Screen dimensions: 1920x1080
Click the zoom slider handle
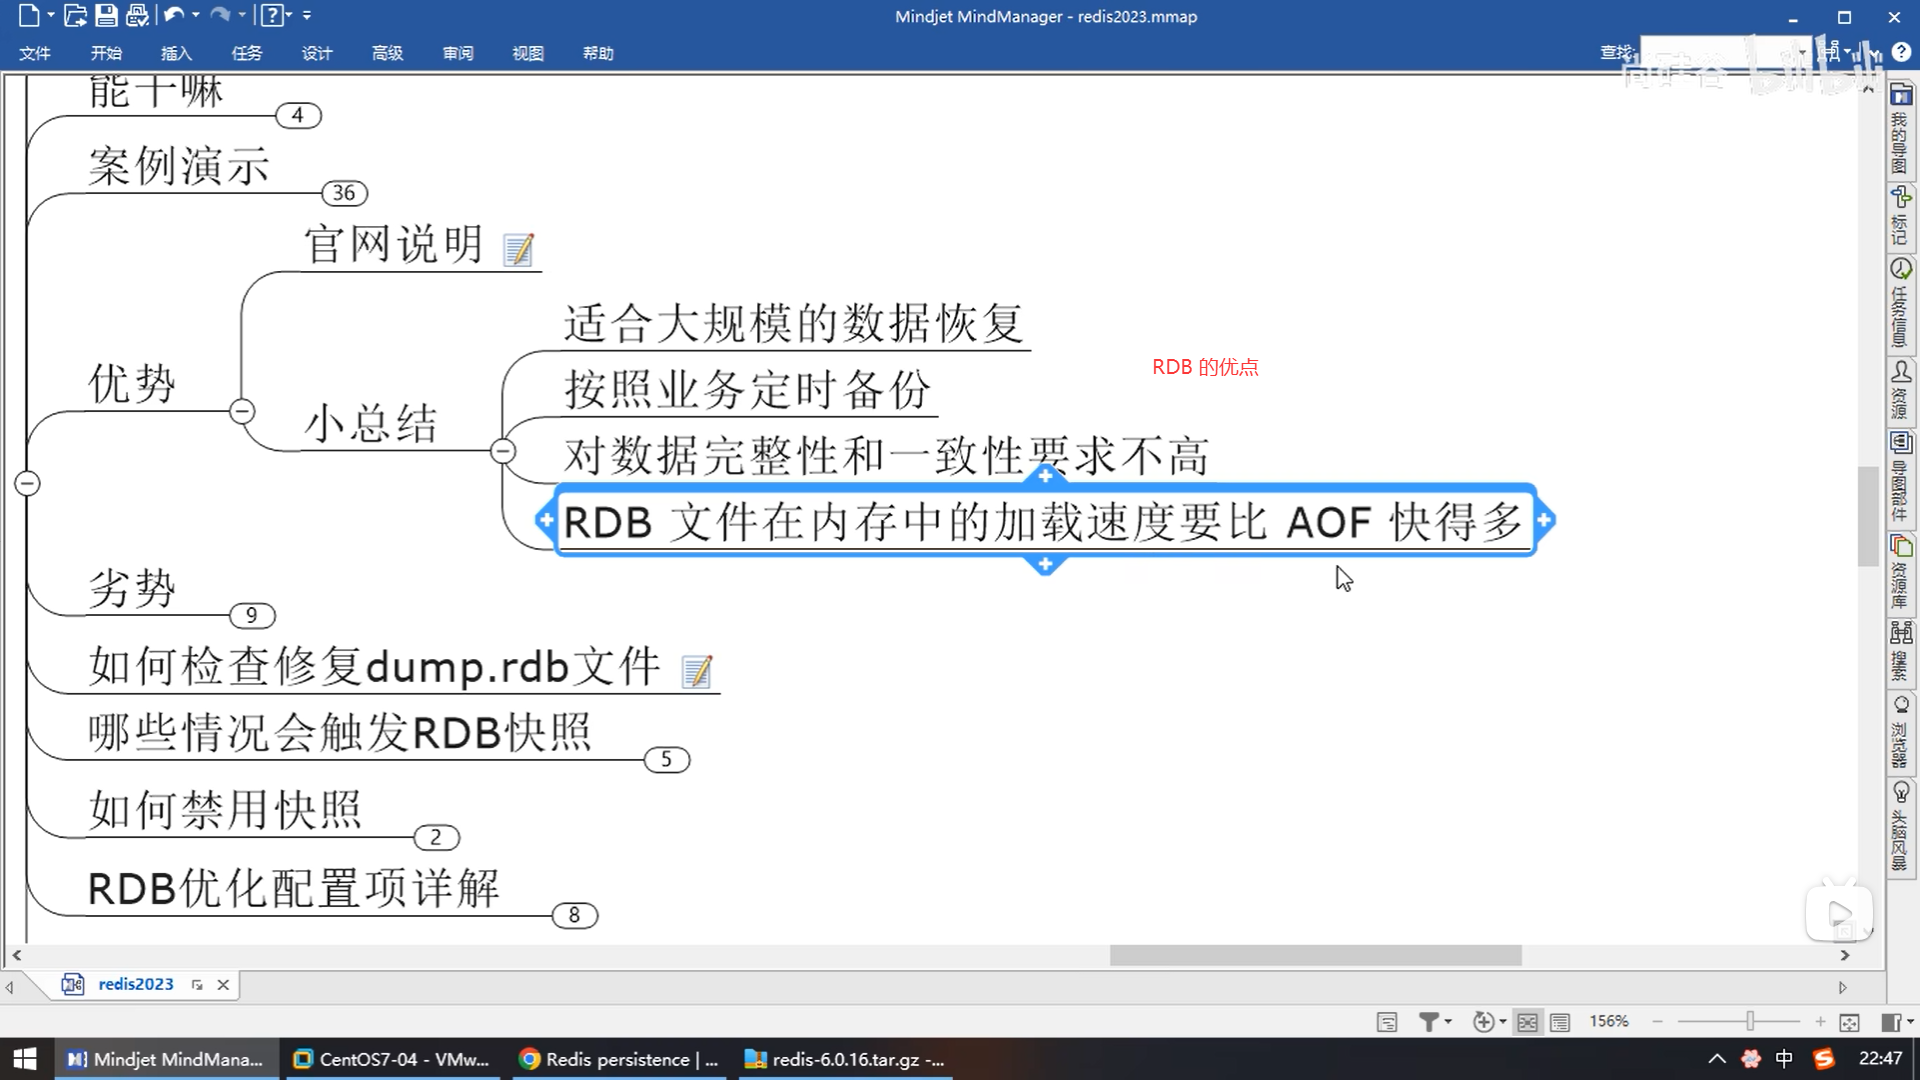click(x=1750, y=1021)
